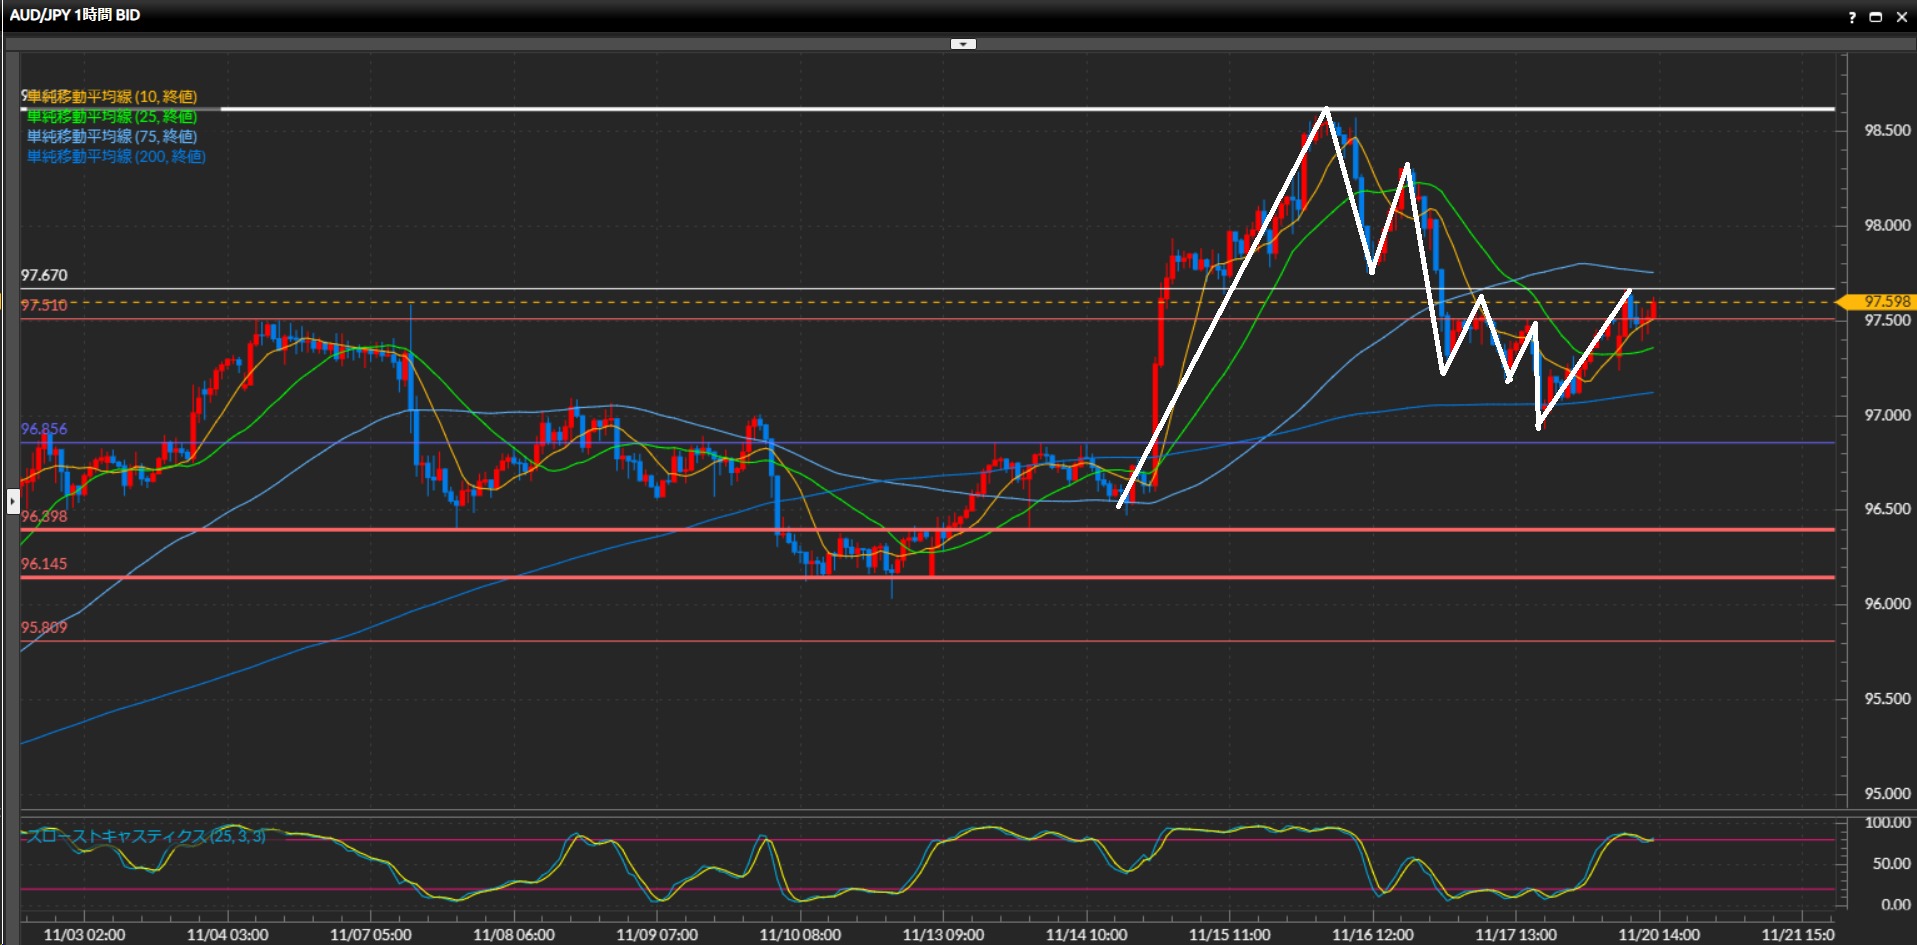The width and height of the screenshot is (1917, 945).
Task: Click the Slow Stochastics (25, 3, 3) label
Action: click(145, 836)
